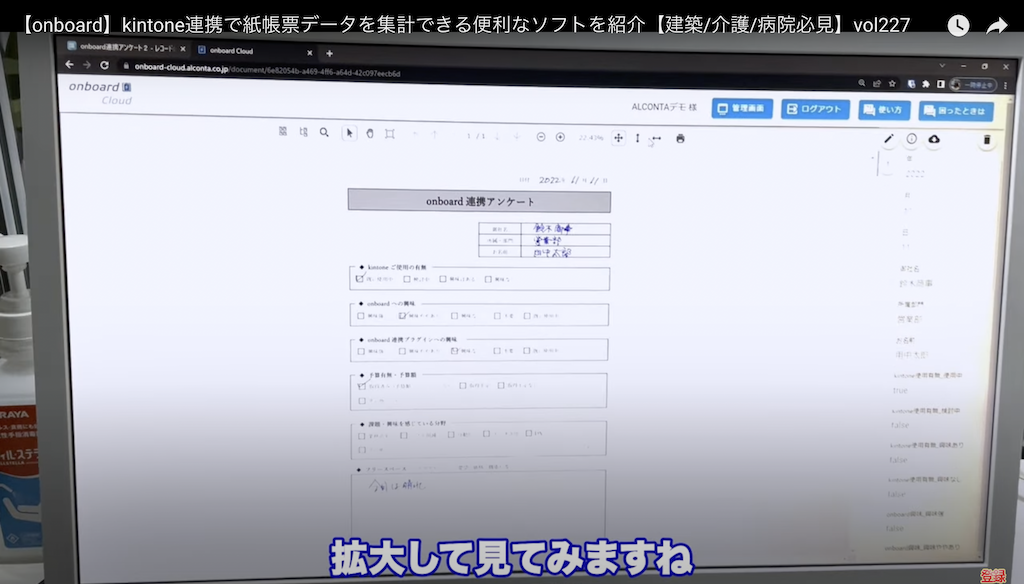1024x584 pixels.
Task: Delete this record with the trash icon
Action: coord(988,139)
